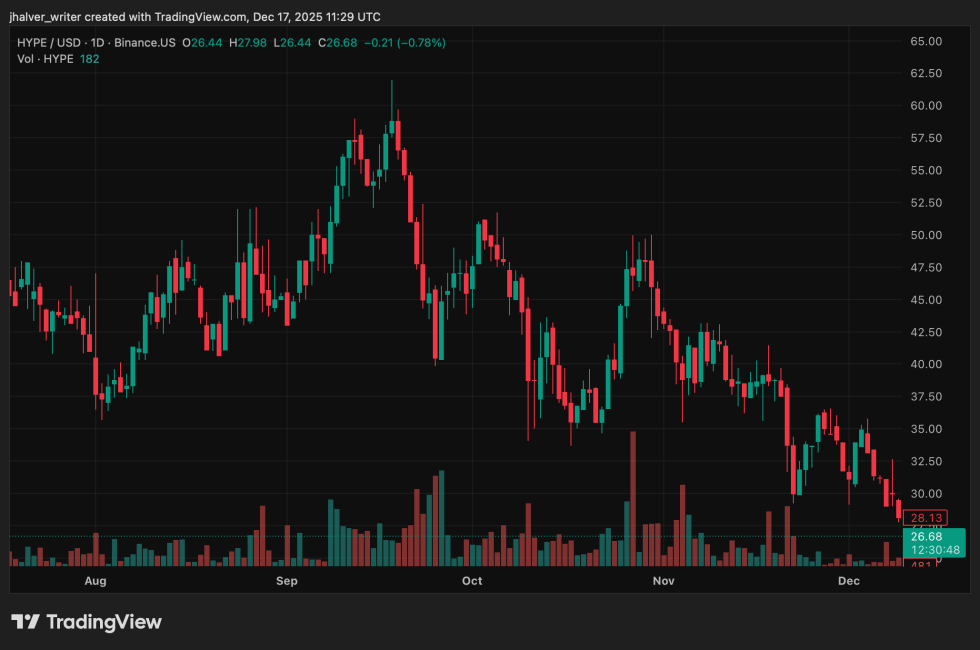Viewport: 980px width, 650px height.
Task: Click the 50.00 price axis label
Action: click(x=927, y=235)
